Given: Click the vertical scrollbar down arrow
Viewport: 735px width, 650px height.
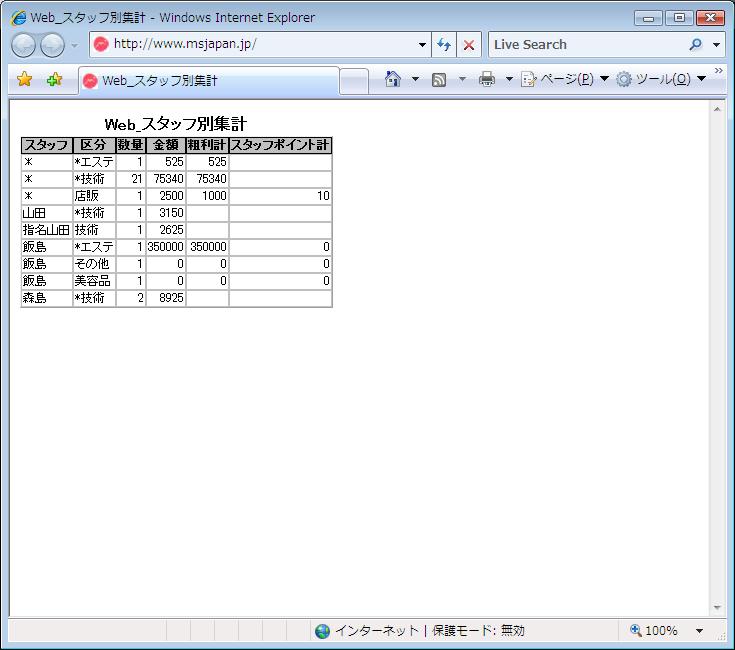Looking at the screenshot, I should (717, 607).
